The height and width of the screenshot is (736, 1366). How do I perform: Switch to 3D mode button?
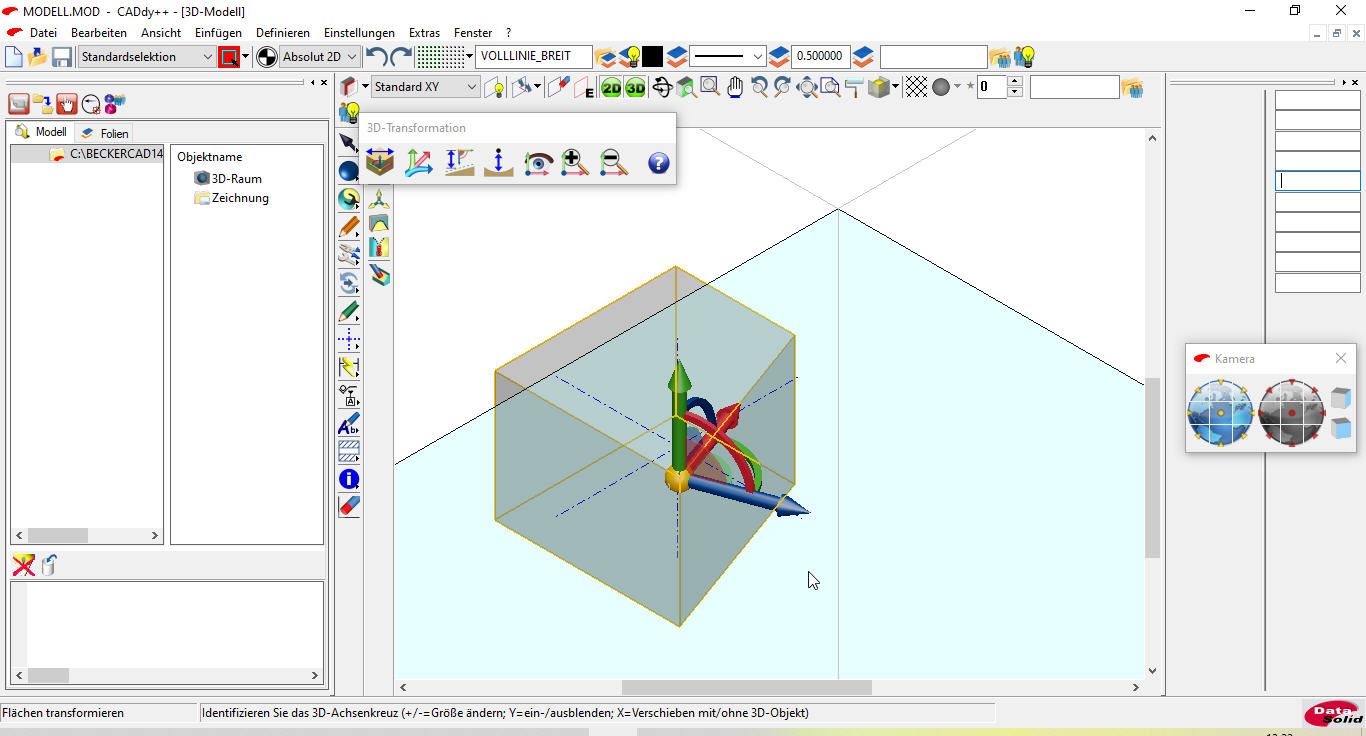point(636,88)
